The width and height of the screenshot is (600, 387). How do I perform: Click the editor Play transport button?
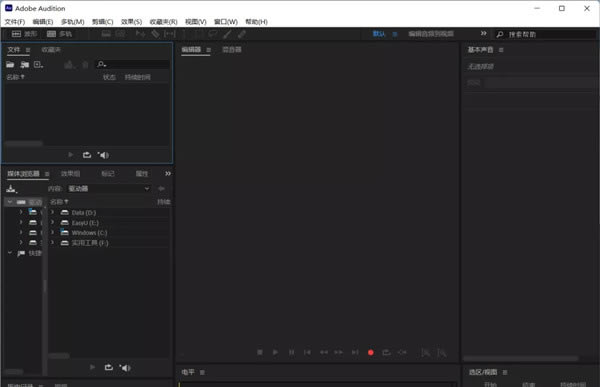275,352
